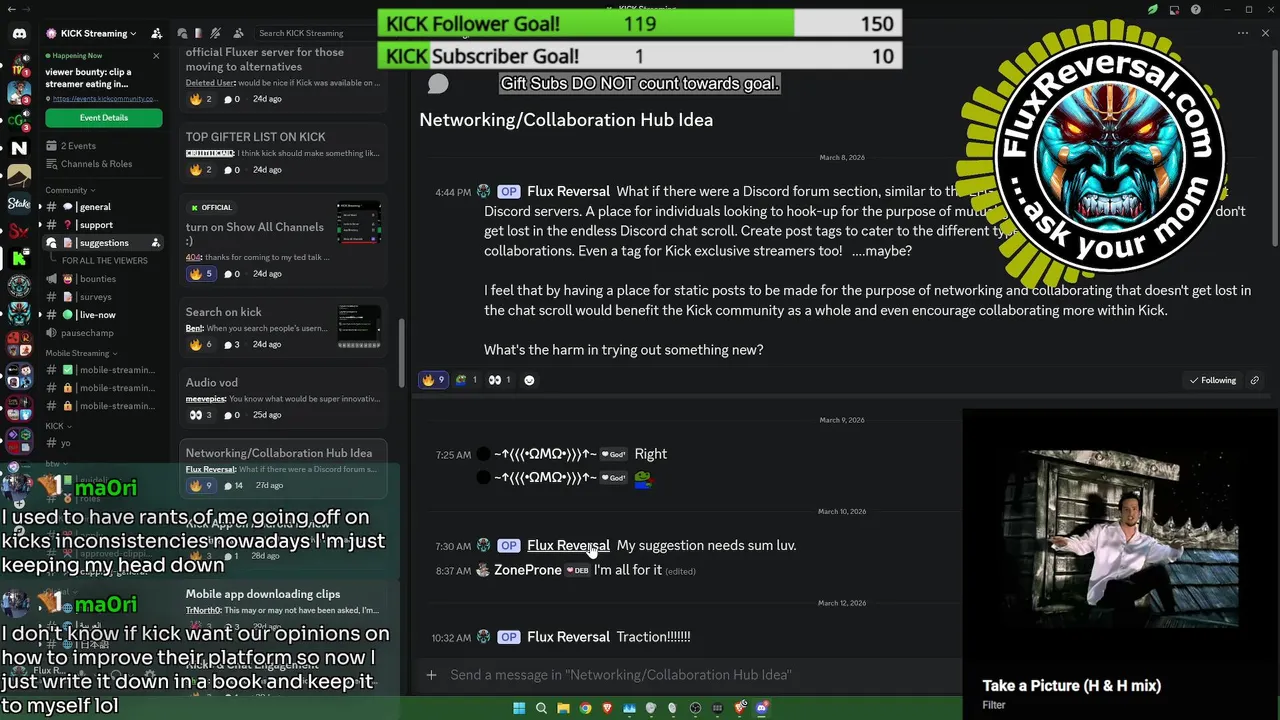The image size is (1280, 720).
Task: Launch Google Chrome from taskbar
Action: 585,708
